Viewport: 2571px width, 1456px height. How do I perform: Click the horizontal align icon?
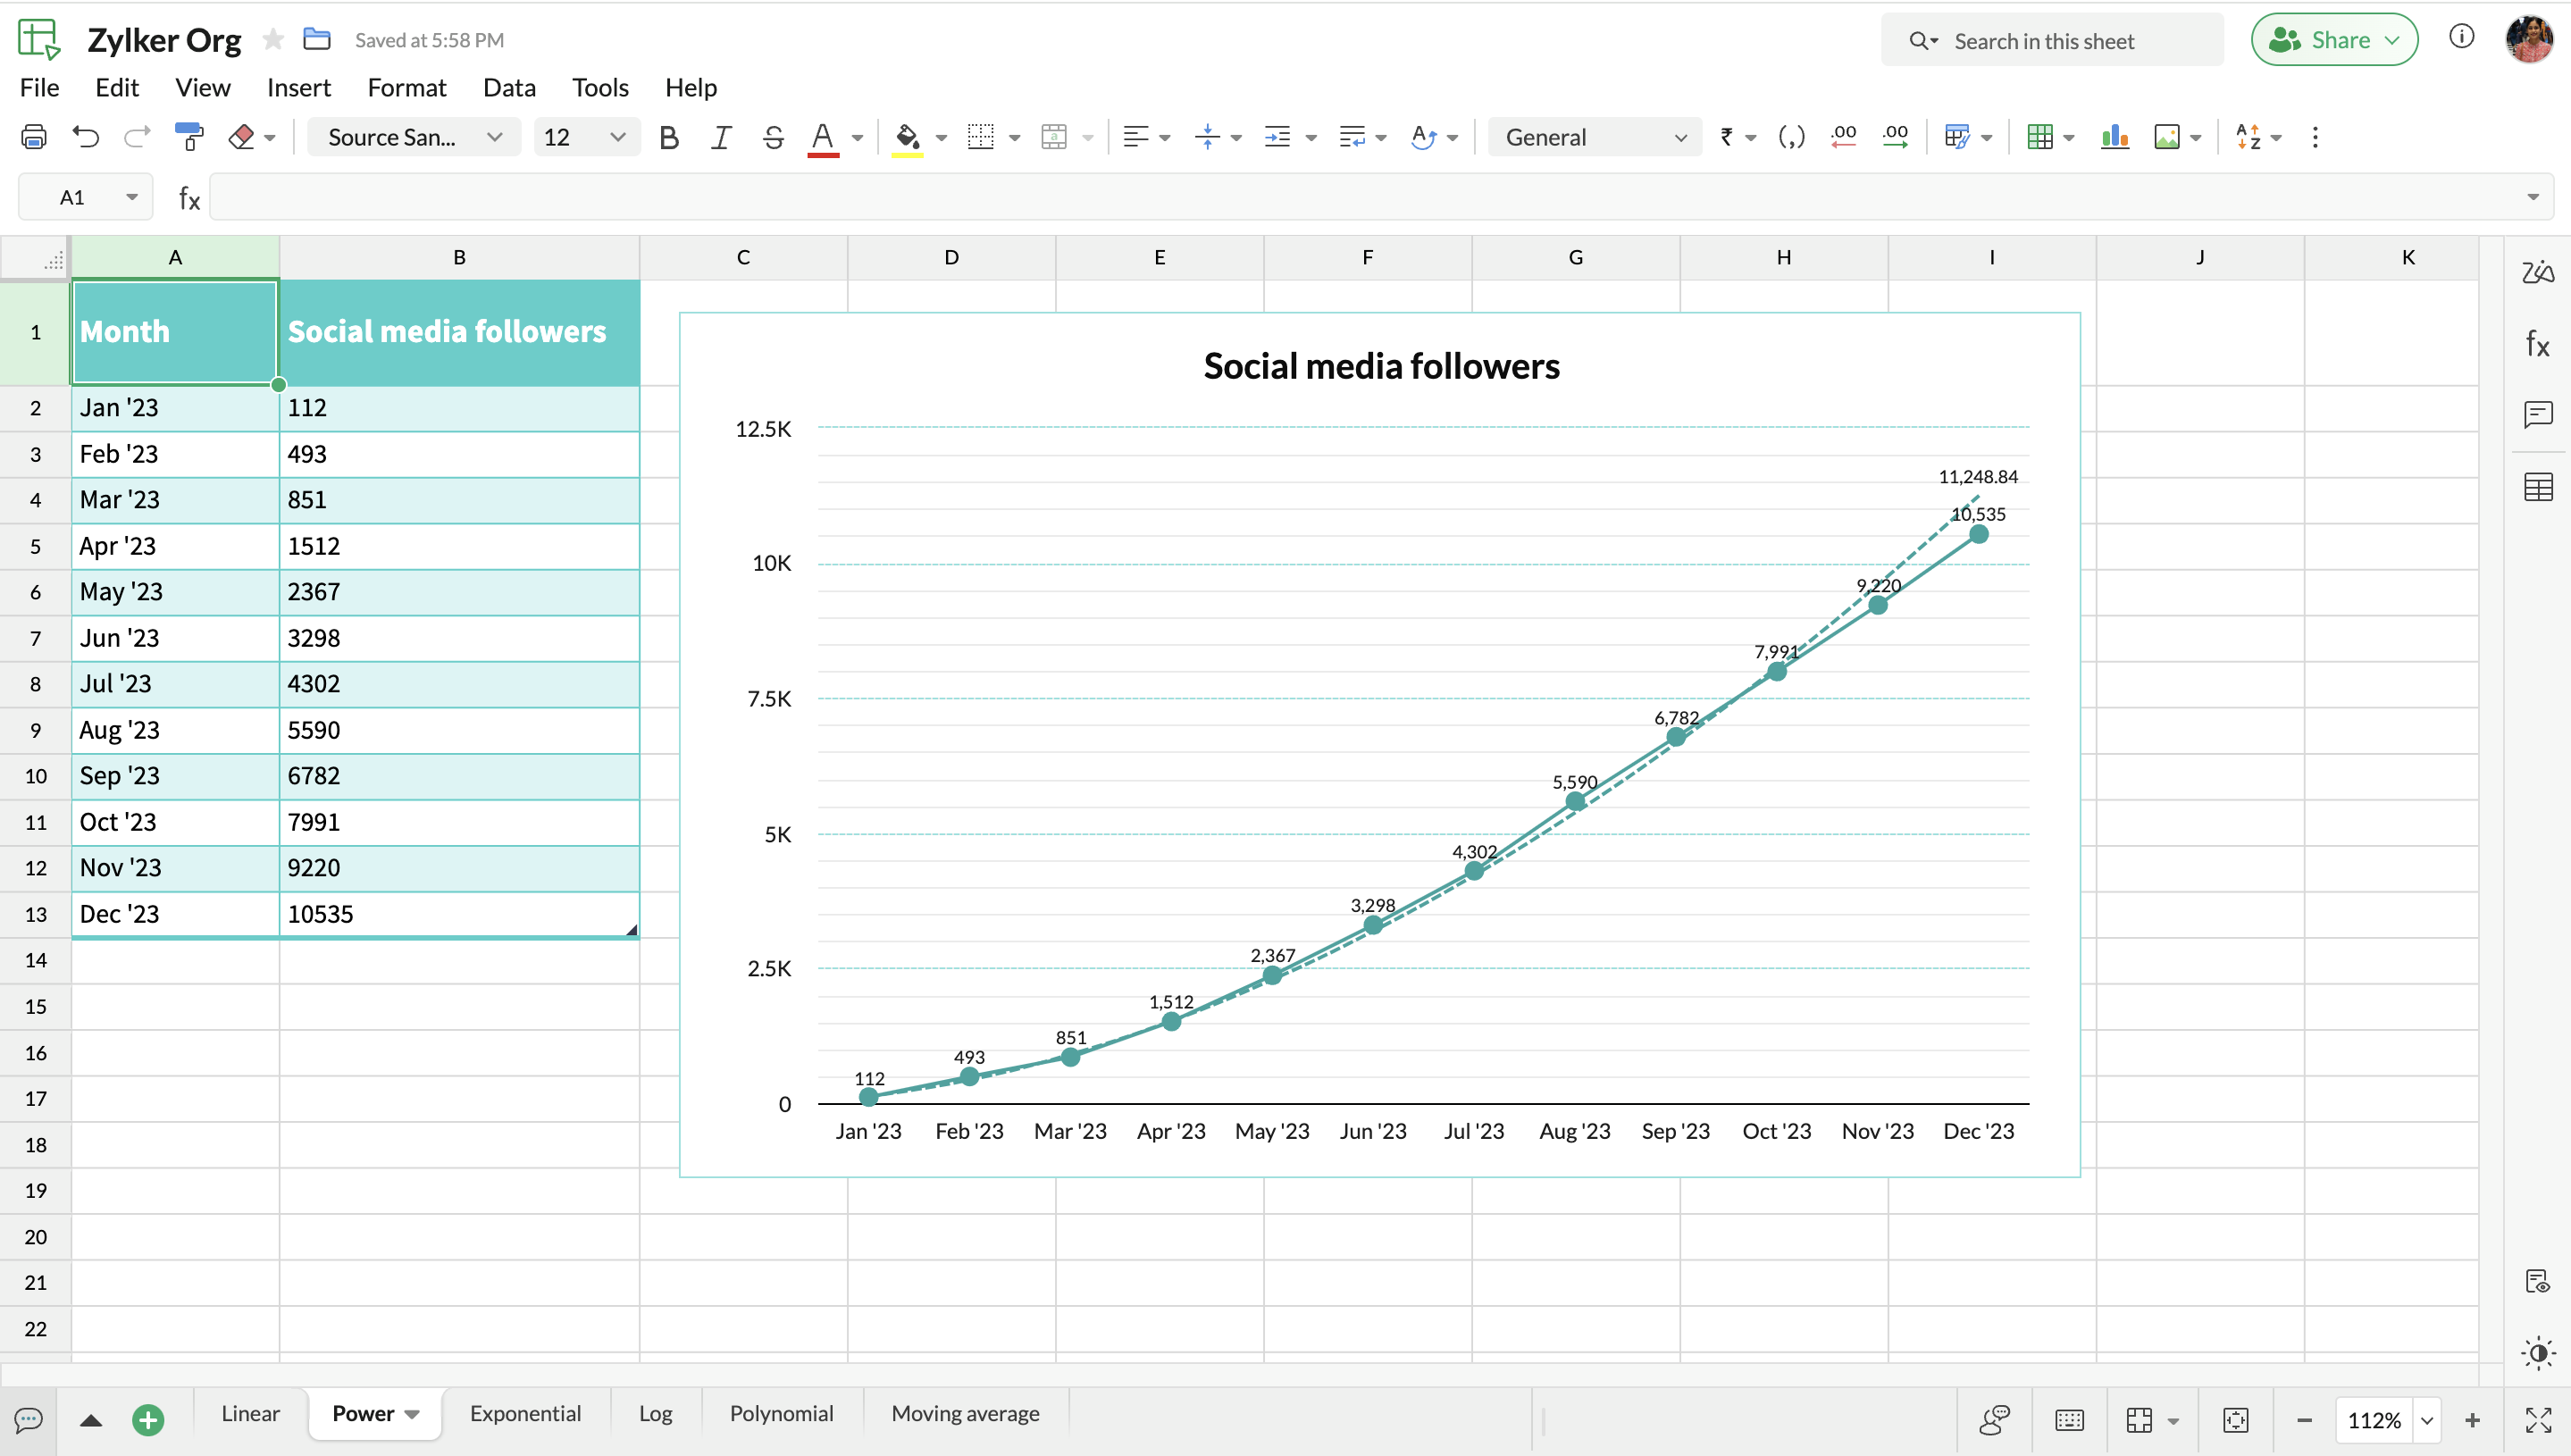[1135, 137]
